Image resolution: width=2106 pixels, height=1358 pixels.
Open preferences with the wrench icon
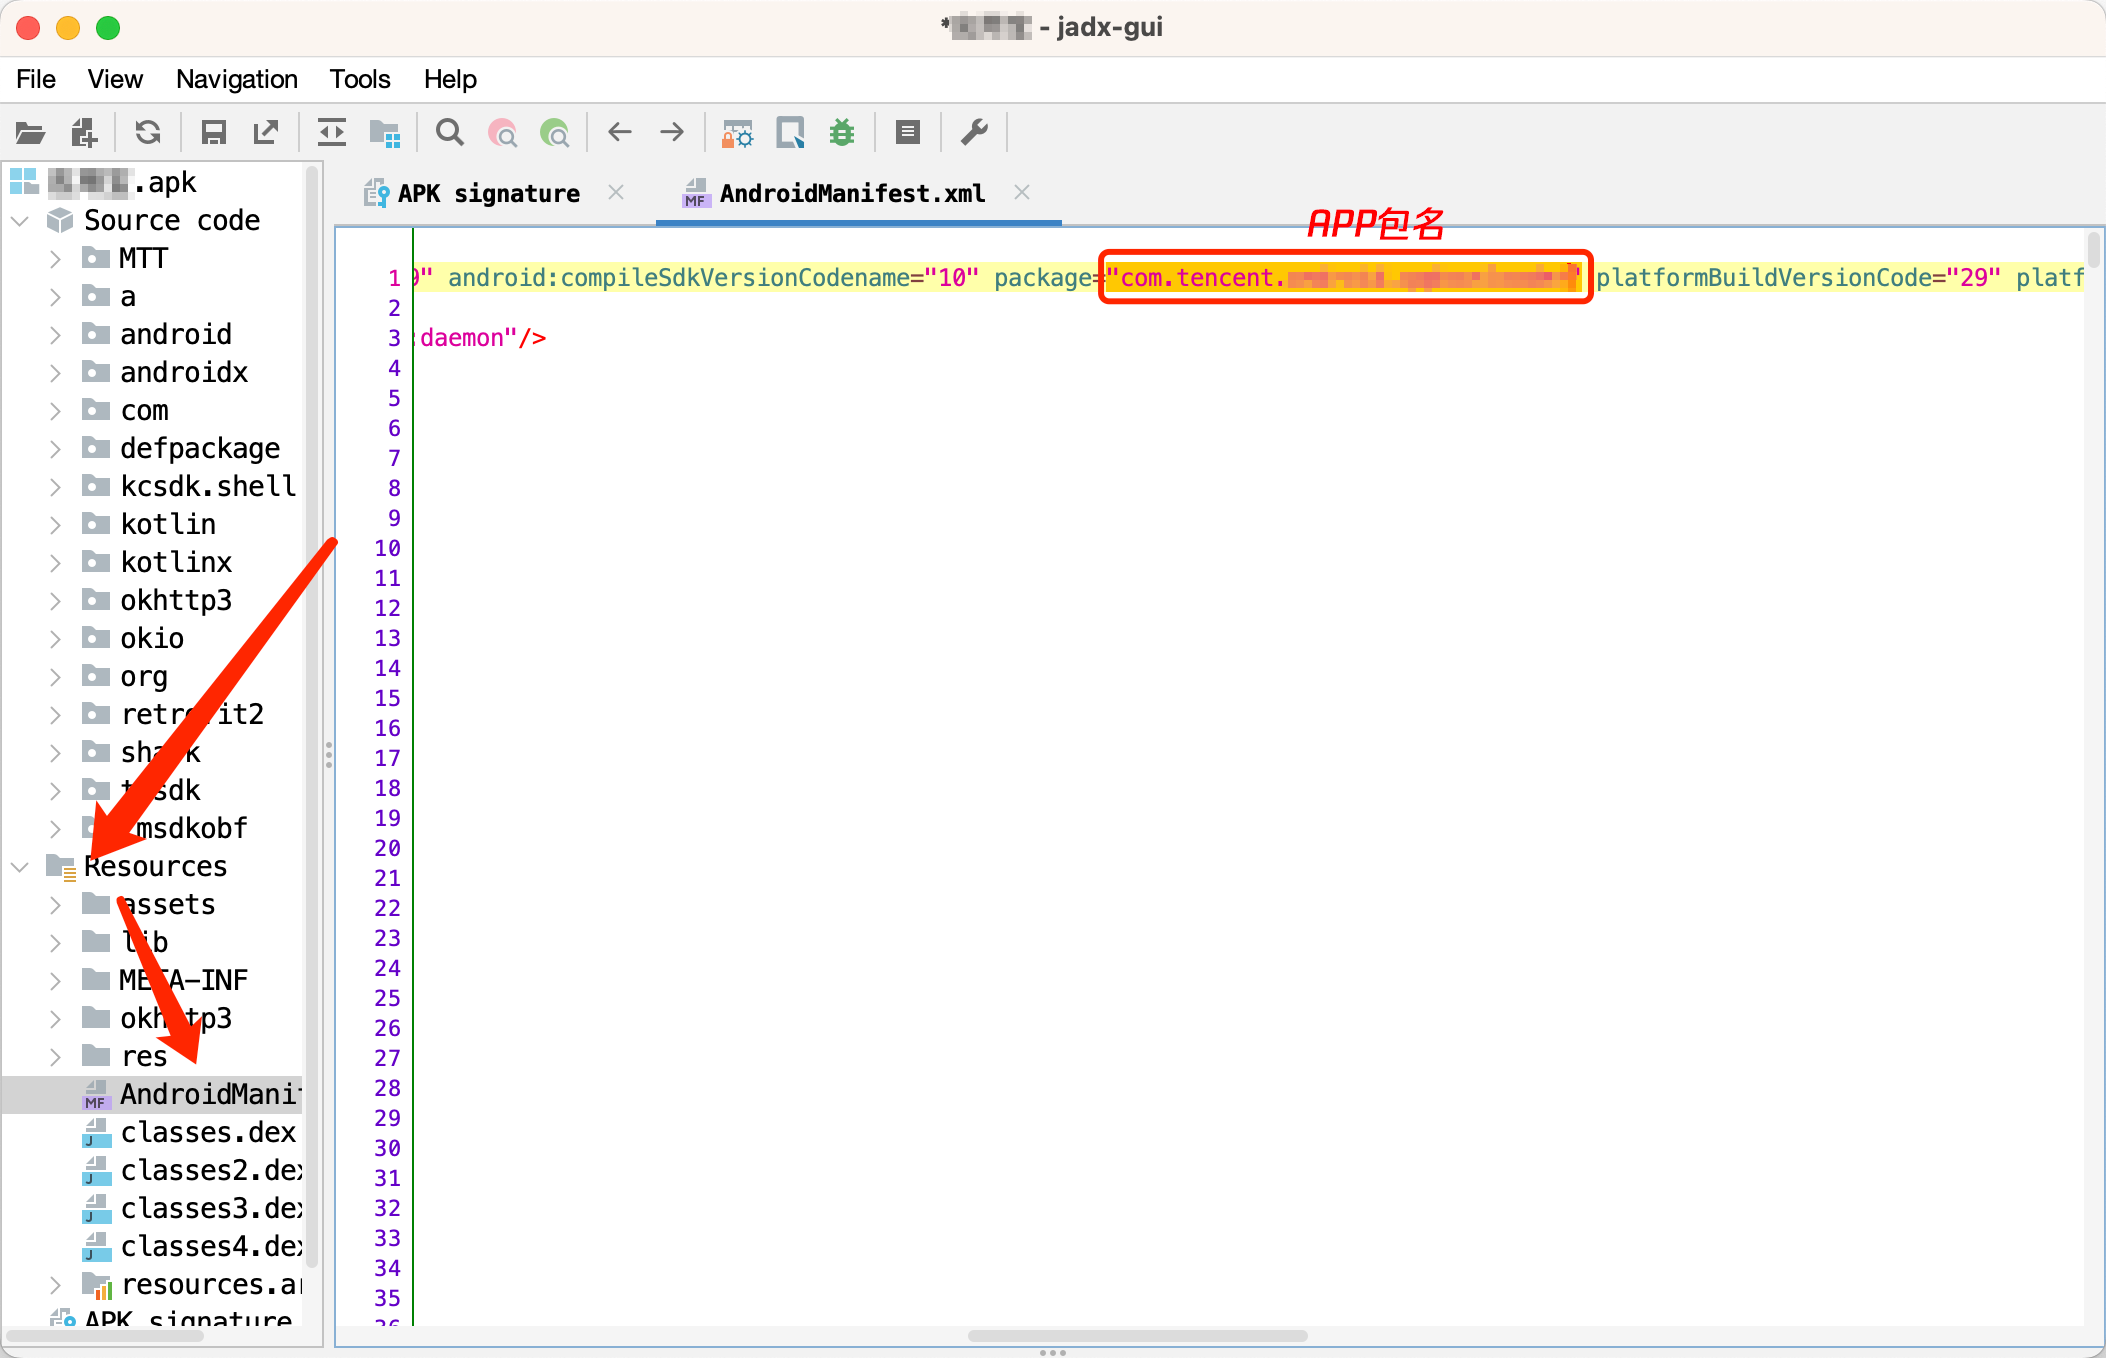(x=974, y=132)
